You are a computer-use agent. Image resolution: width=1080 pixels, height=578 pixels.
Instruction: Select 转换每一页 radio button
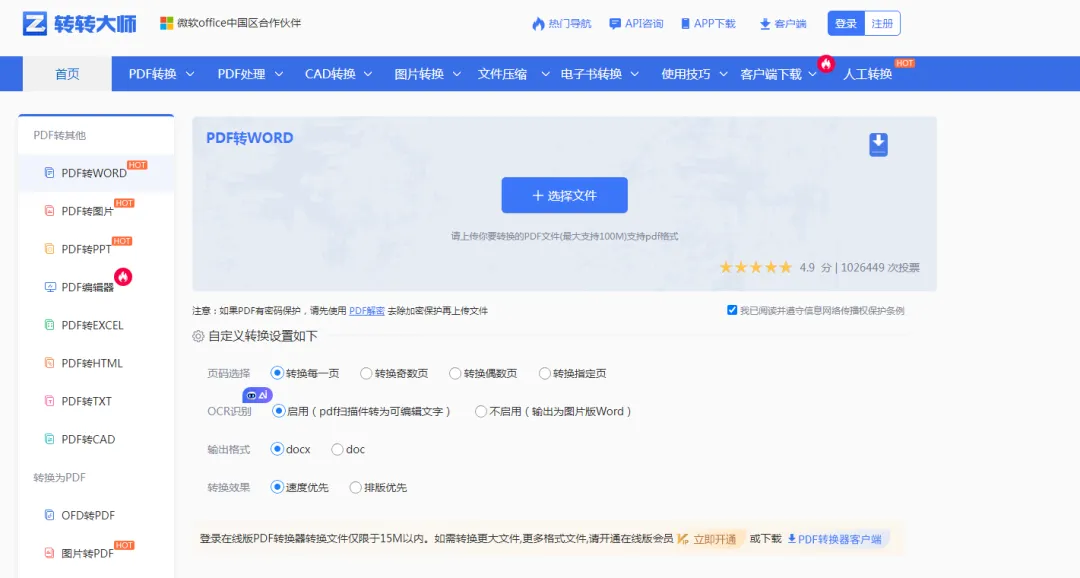[x=277, y=373]
